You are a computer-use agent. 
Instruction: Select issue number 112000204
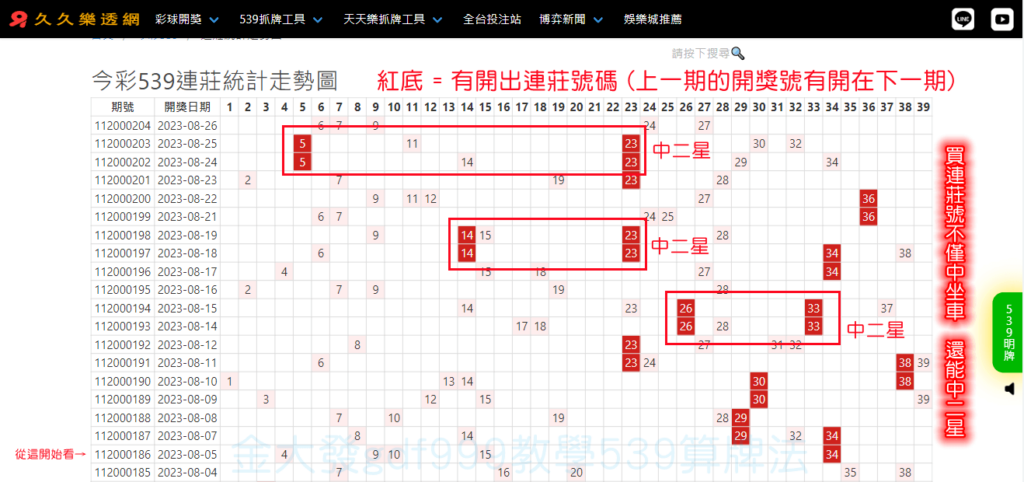[122, 125]
